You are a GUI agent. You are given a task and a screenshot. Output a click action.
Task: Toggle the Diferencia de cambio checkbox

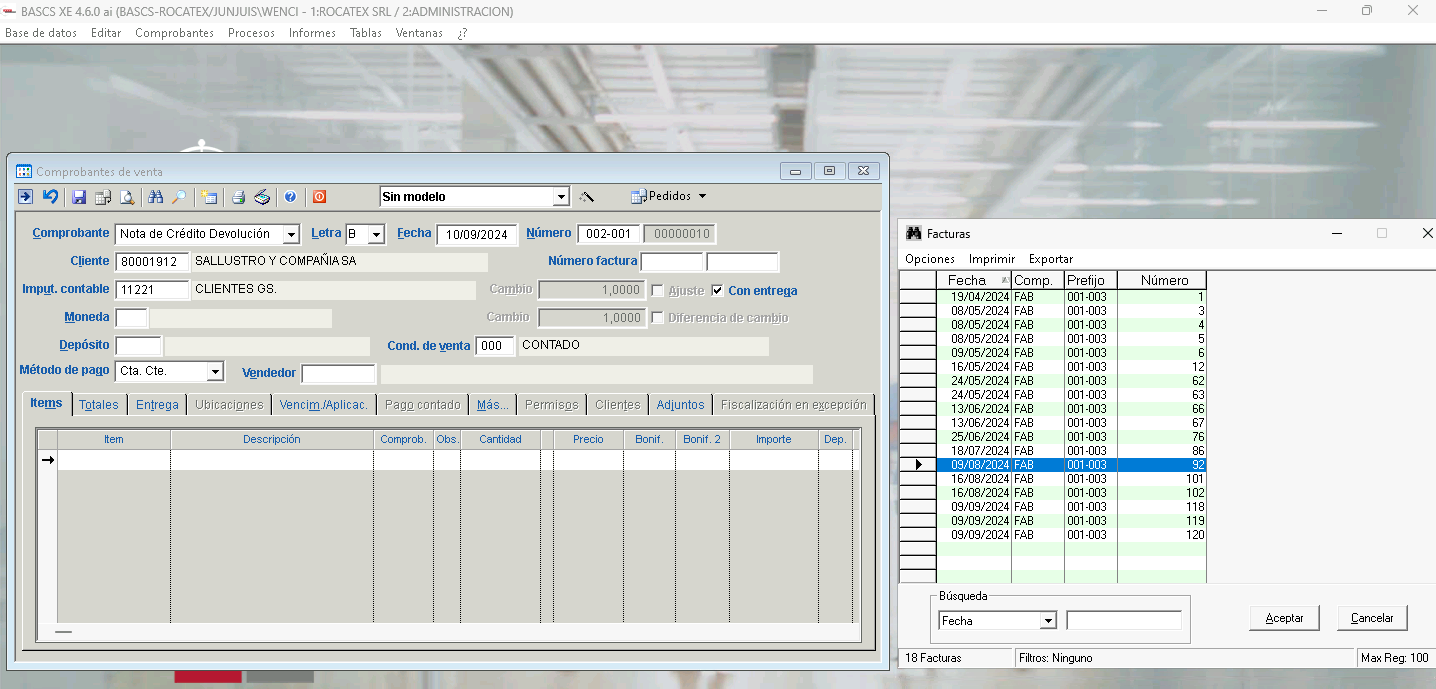(x=658, y=318)
